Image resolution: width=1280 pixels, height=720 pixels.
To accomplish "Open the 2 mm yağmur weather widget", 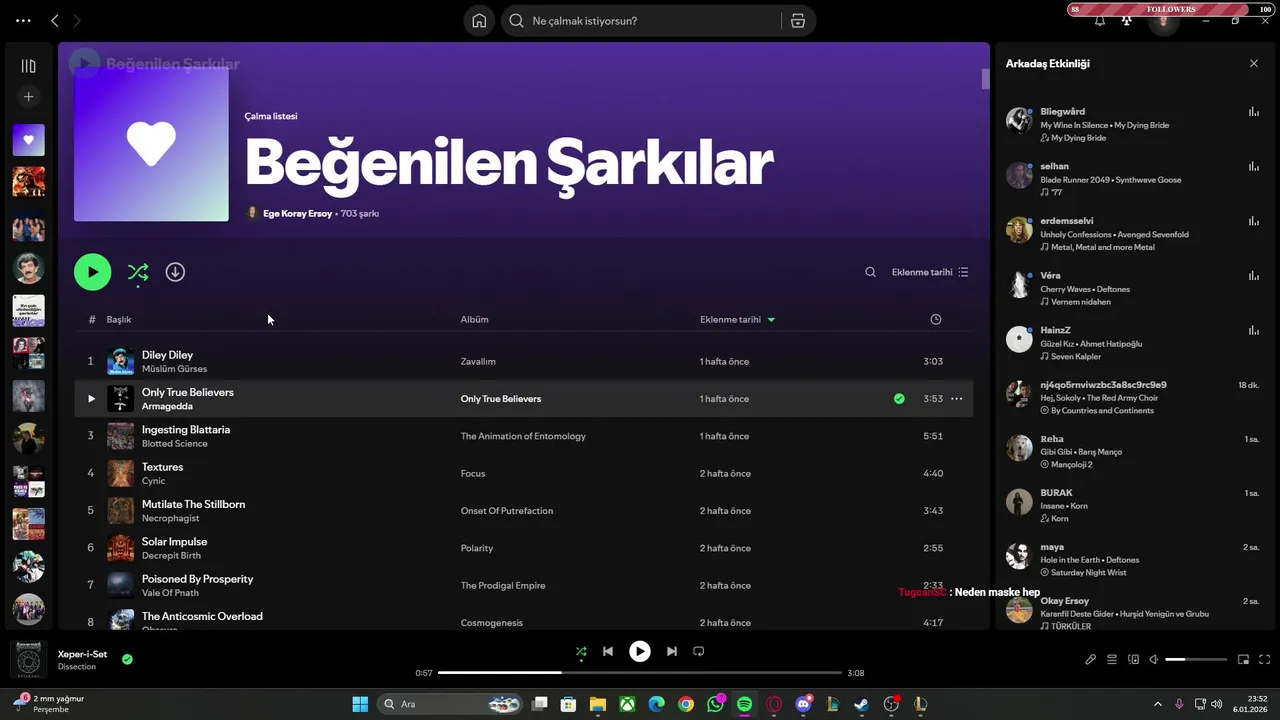I will click(48, 703).
